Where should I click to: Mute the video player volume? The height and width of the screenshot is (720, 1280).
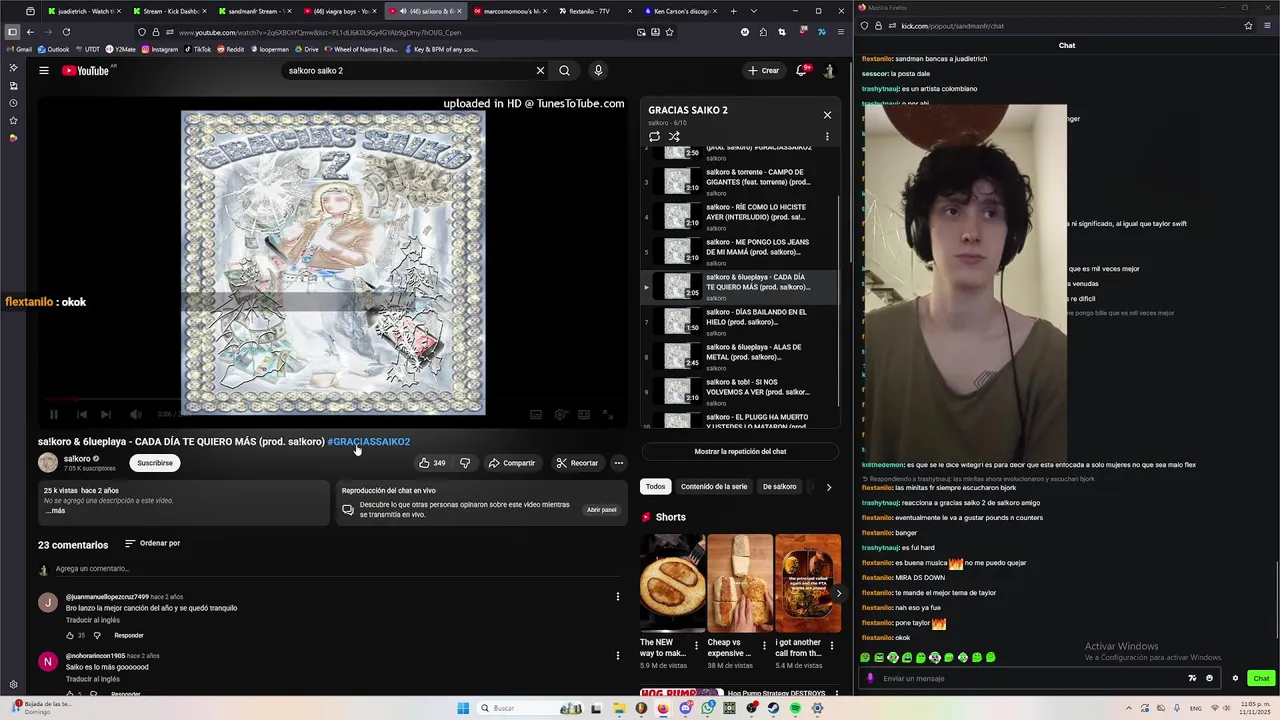[x=136, y=414]
